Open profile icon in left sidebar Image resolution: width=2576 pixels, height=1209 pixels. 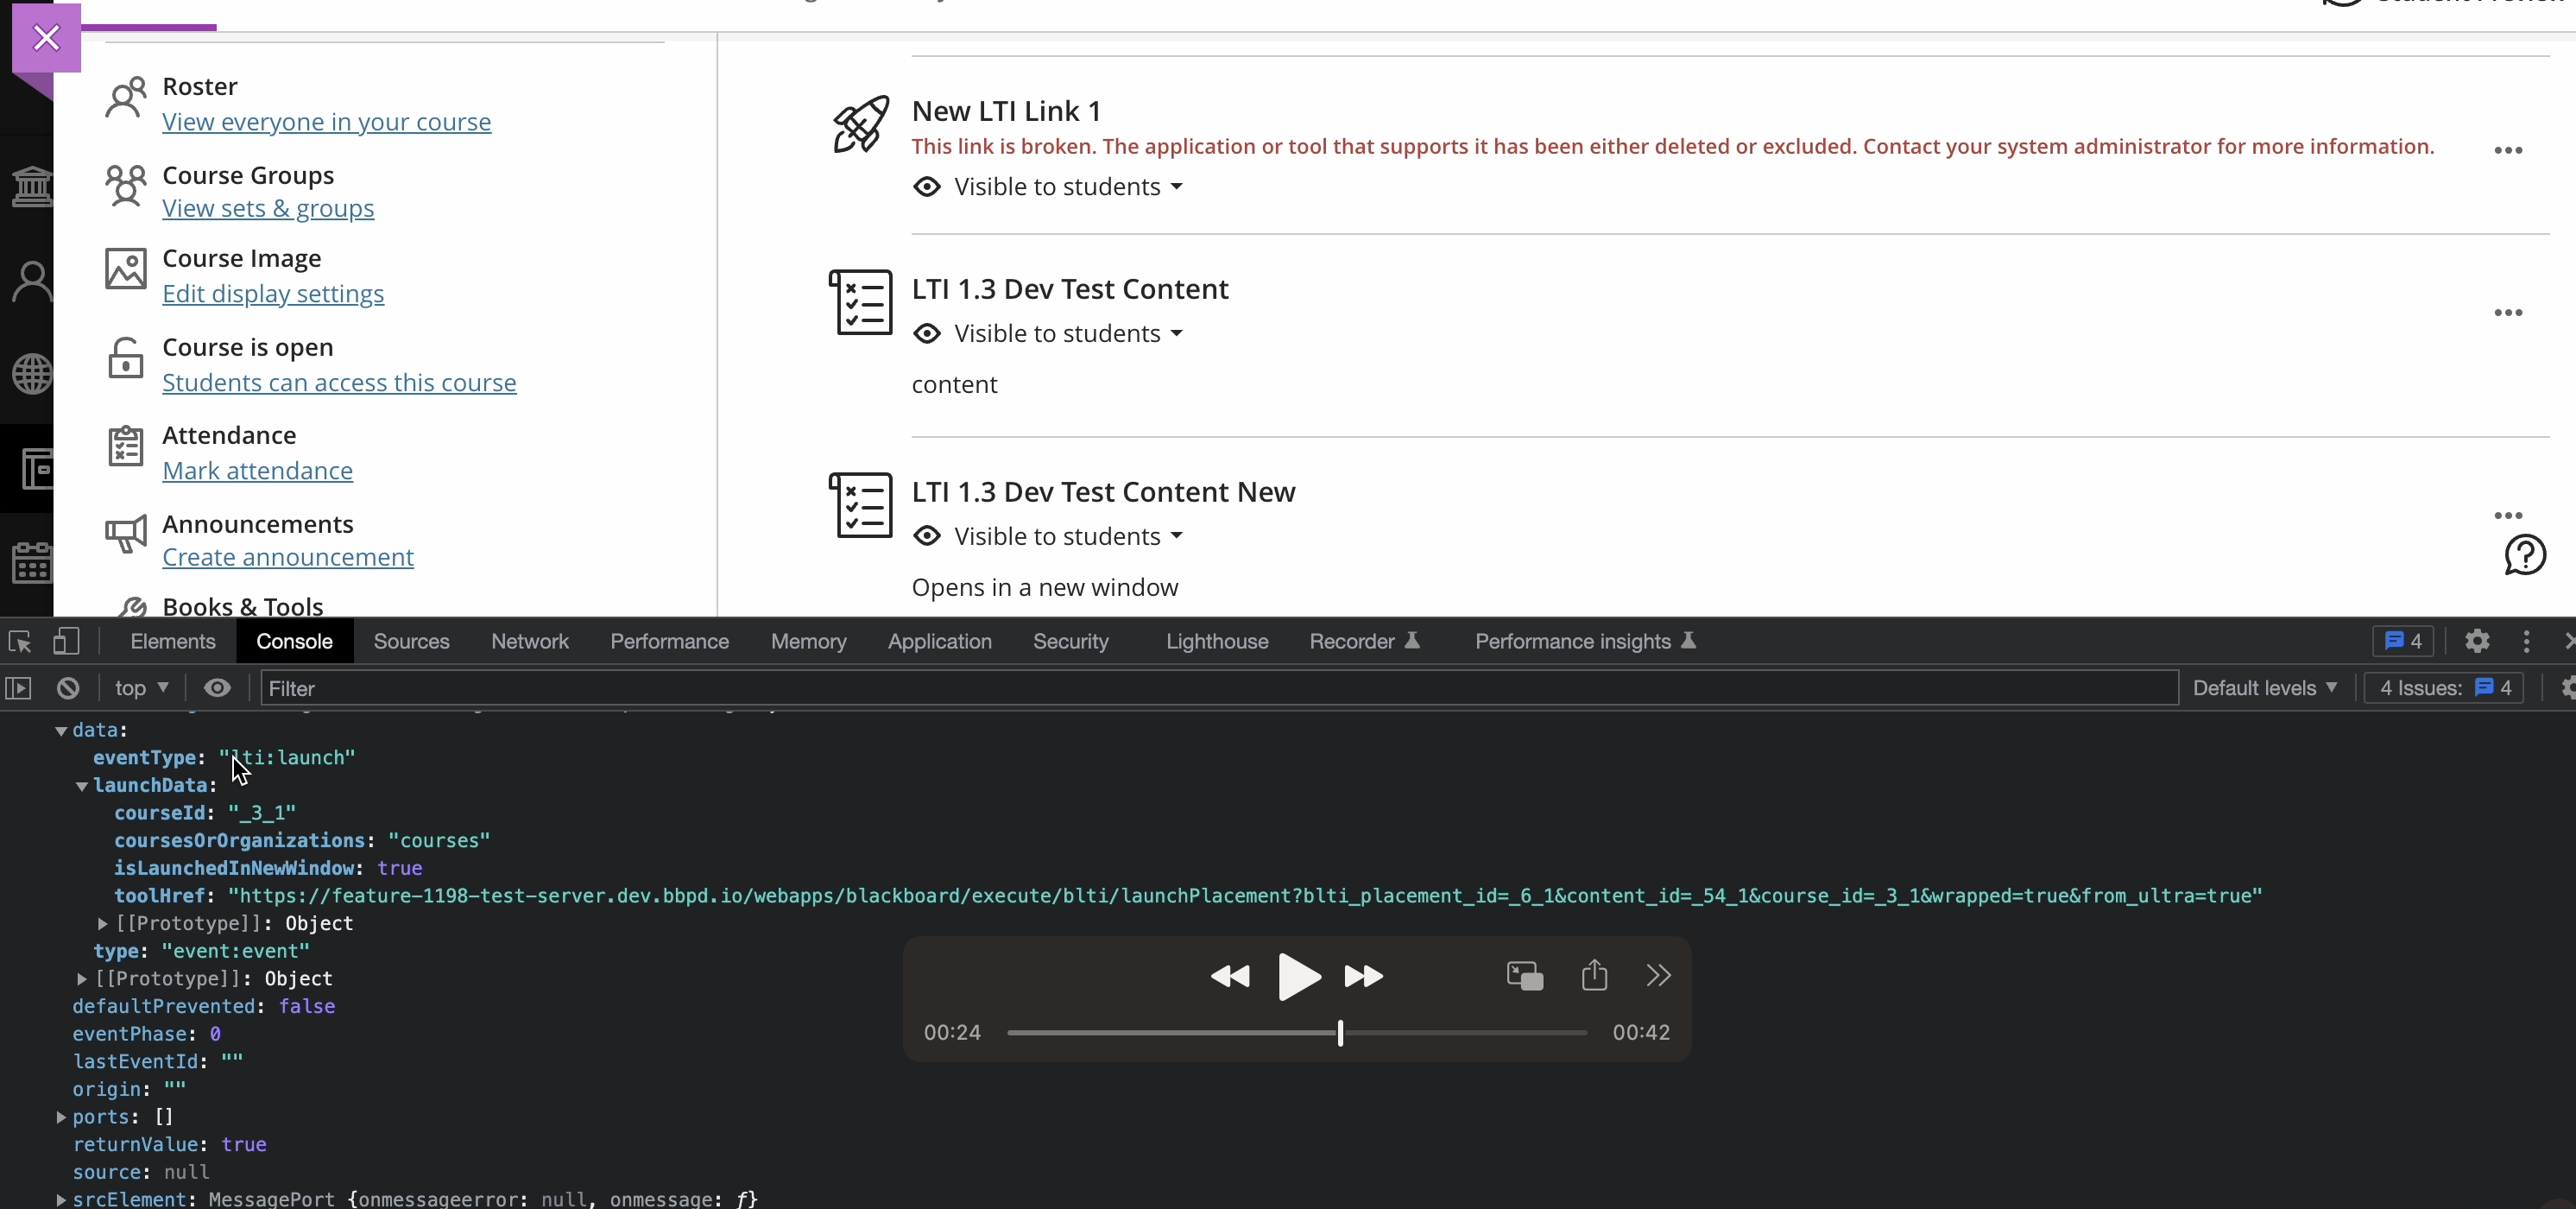click(32, 281)
